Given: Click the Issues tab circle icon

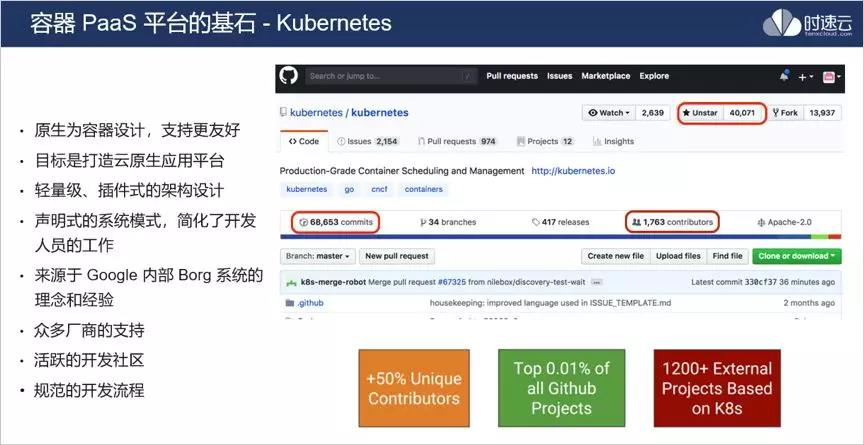Looking at the screenshot, I should 341,142.
